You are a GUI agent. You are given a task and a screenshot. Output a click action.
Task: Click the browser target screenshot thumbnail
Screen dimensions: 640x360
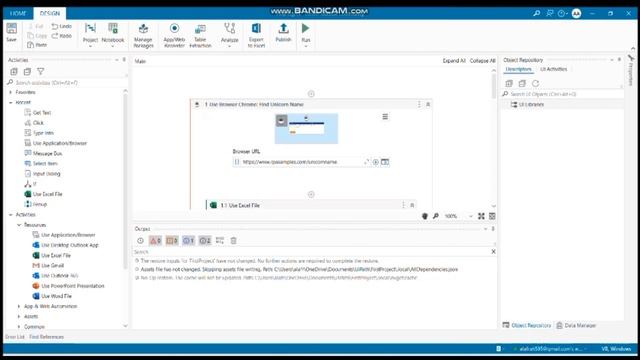coord(306,129)
